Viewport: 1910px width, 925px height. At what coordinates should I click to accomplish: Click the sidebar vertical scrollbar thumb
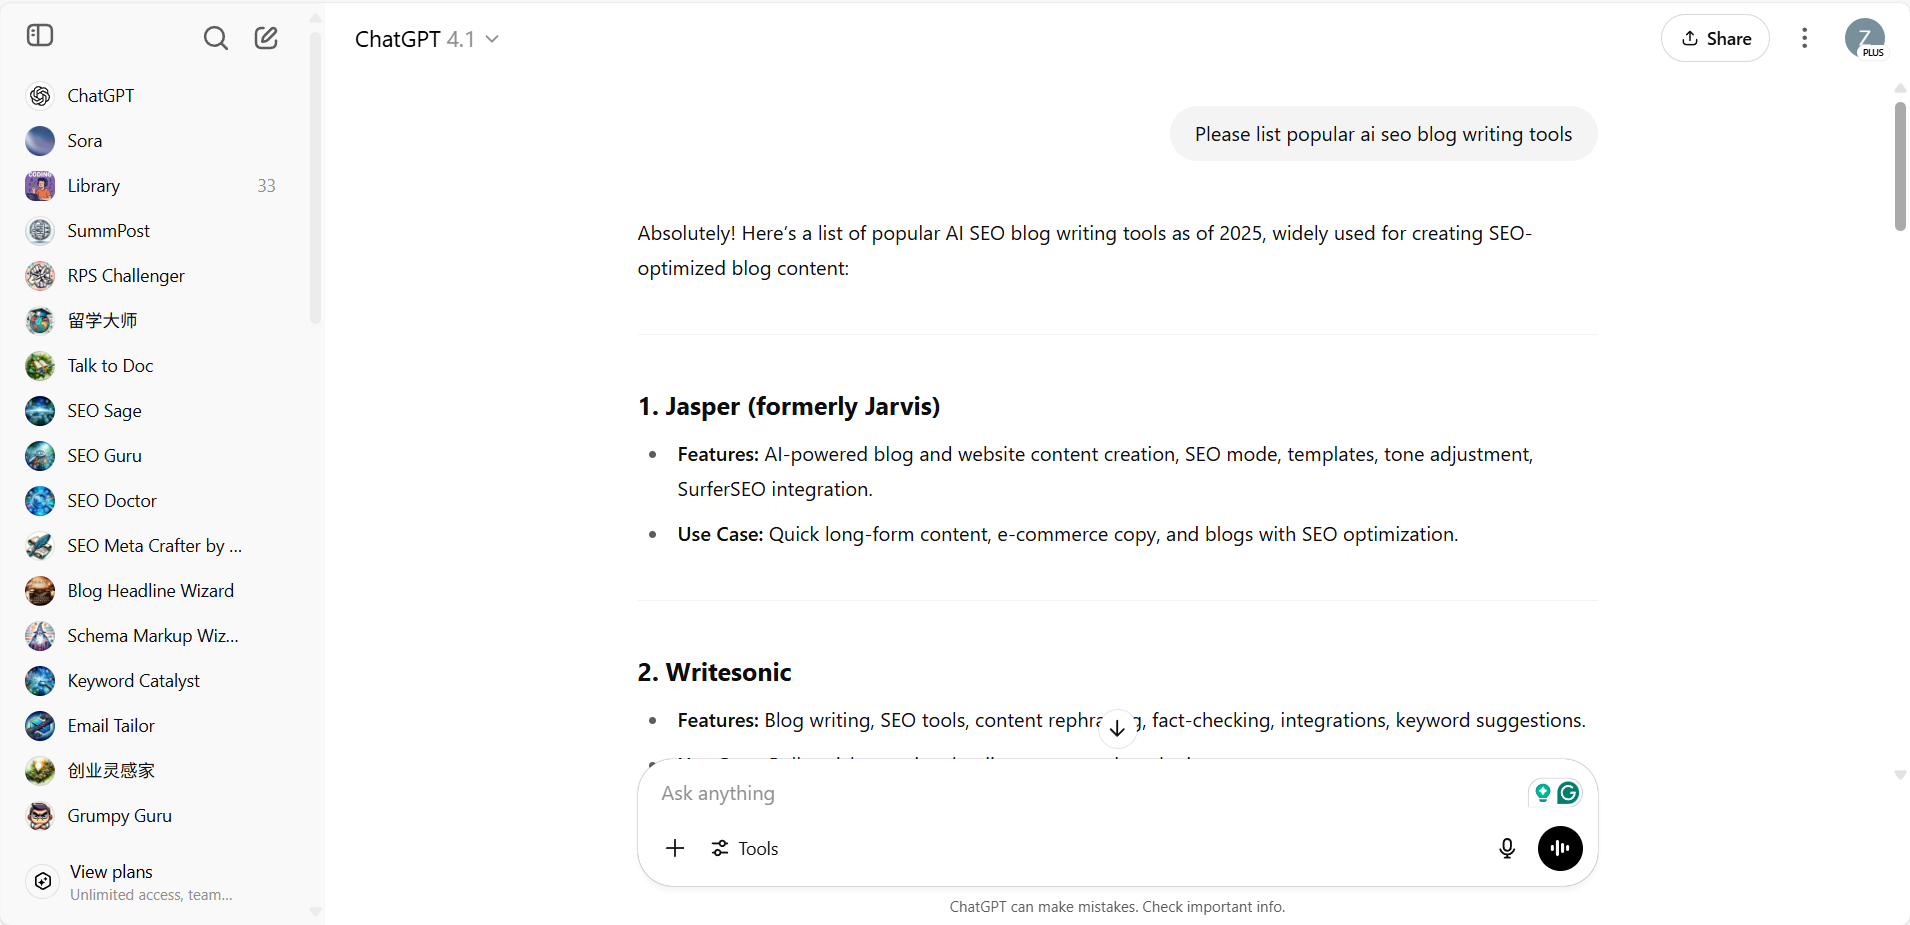tap(315, 178)
